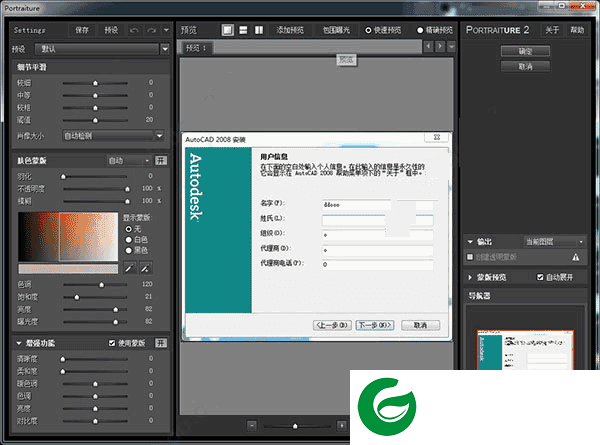Click the zoom in plus button
Screen dimensions: 600x445
coord(342,425)
